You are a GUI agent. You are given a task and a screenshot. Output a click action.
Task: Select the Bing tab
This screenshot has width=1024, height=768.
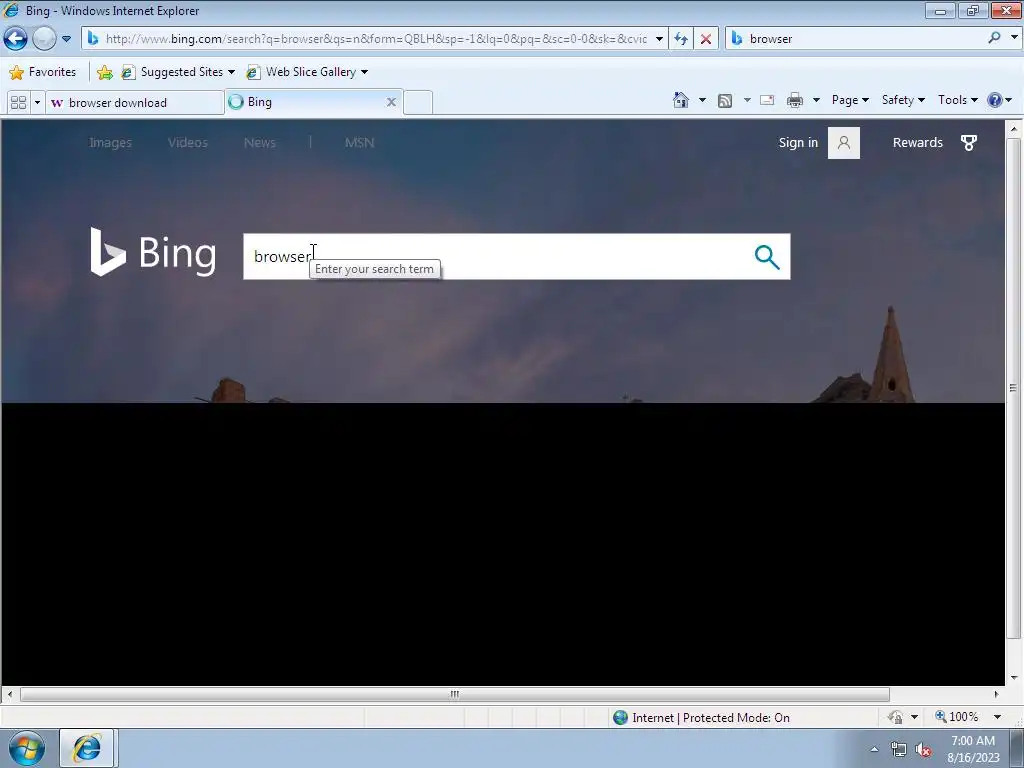[307, 102]
